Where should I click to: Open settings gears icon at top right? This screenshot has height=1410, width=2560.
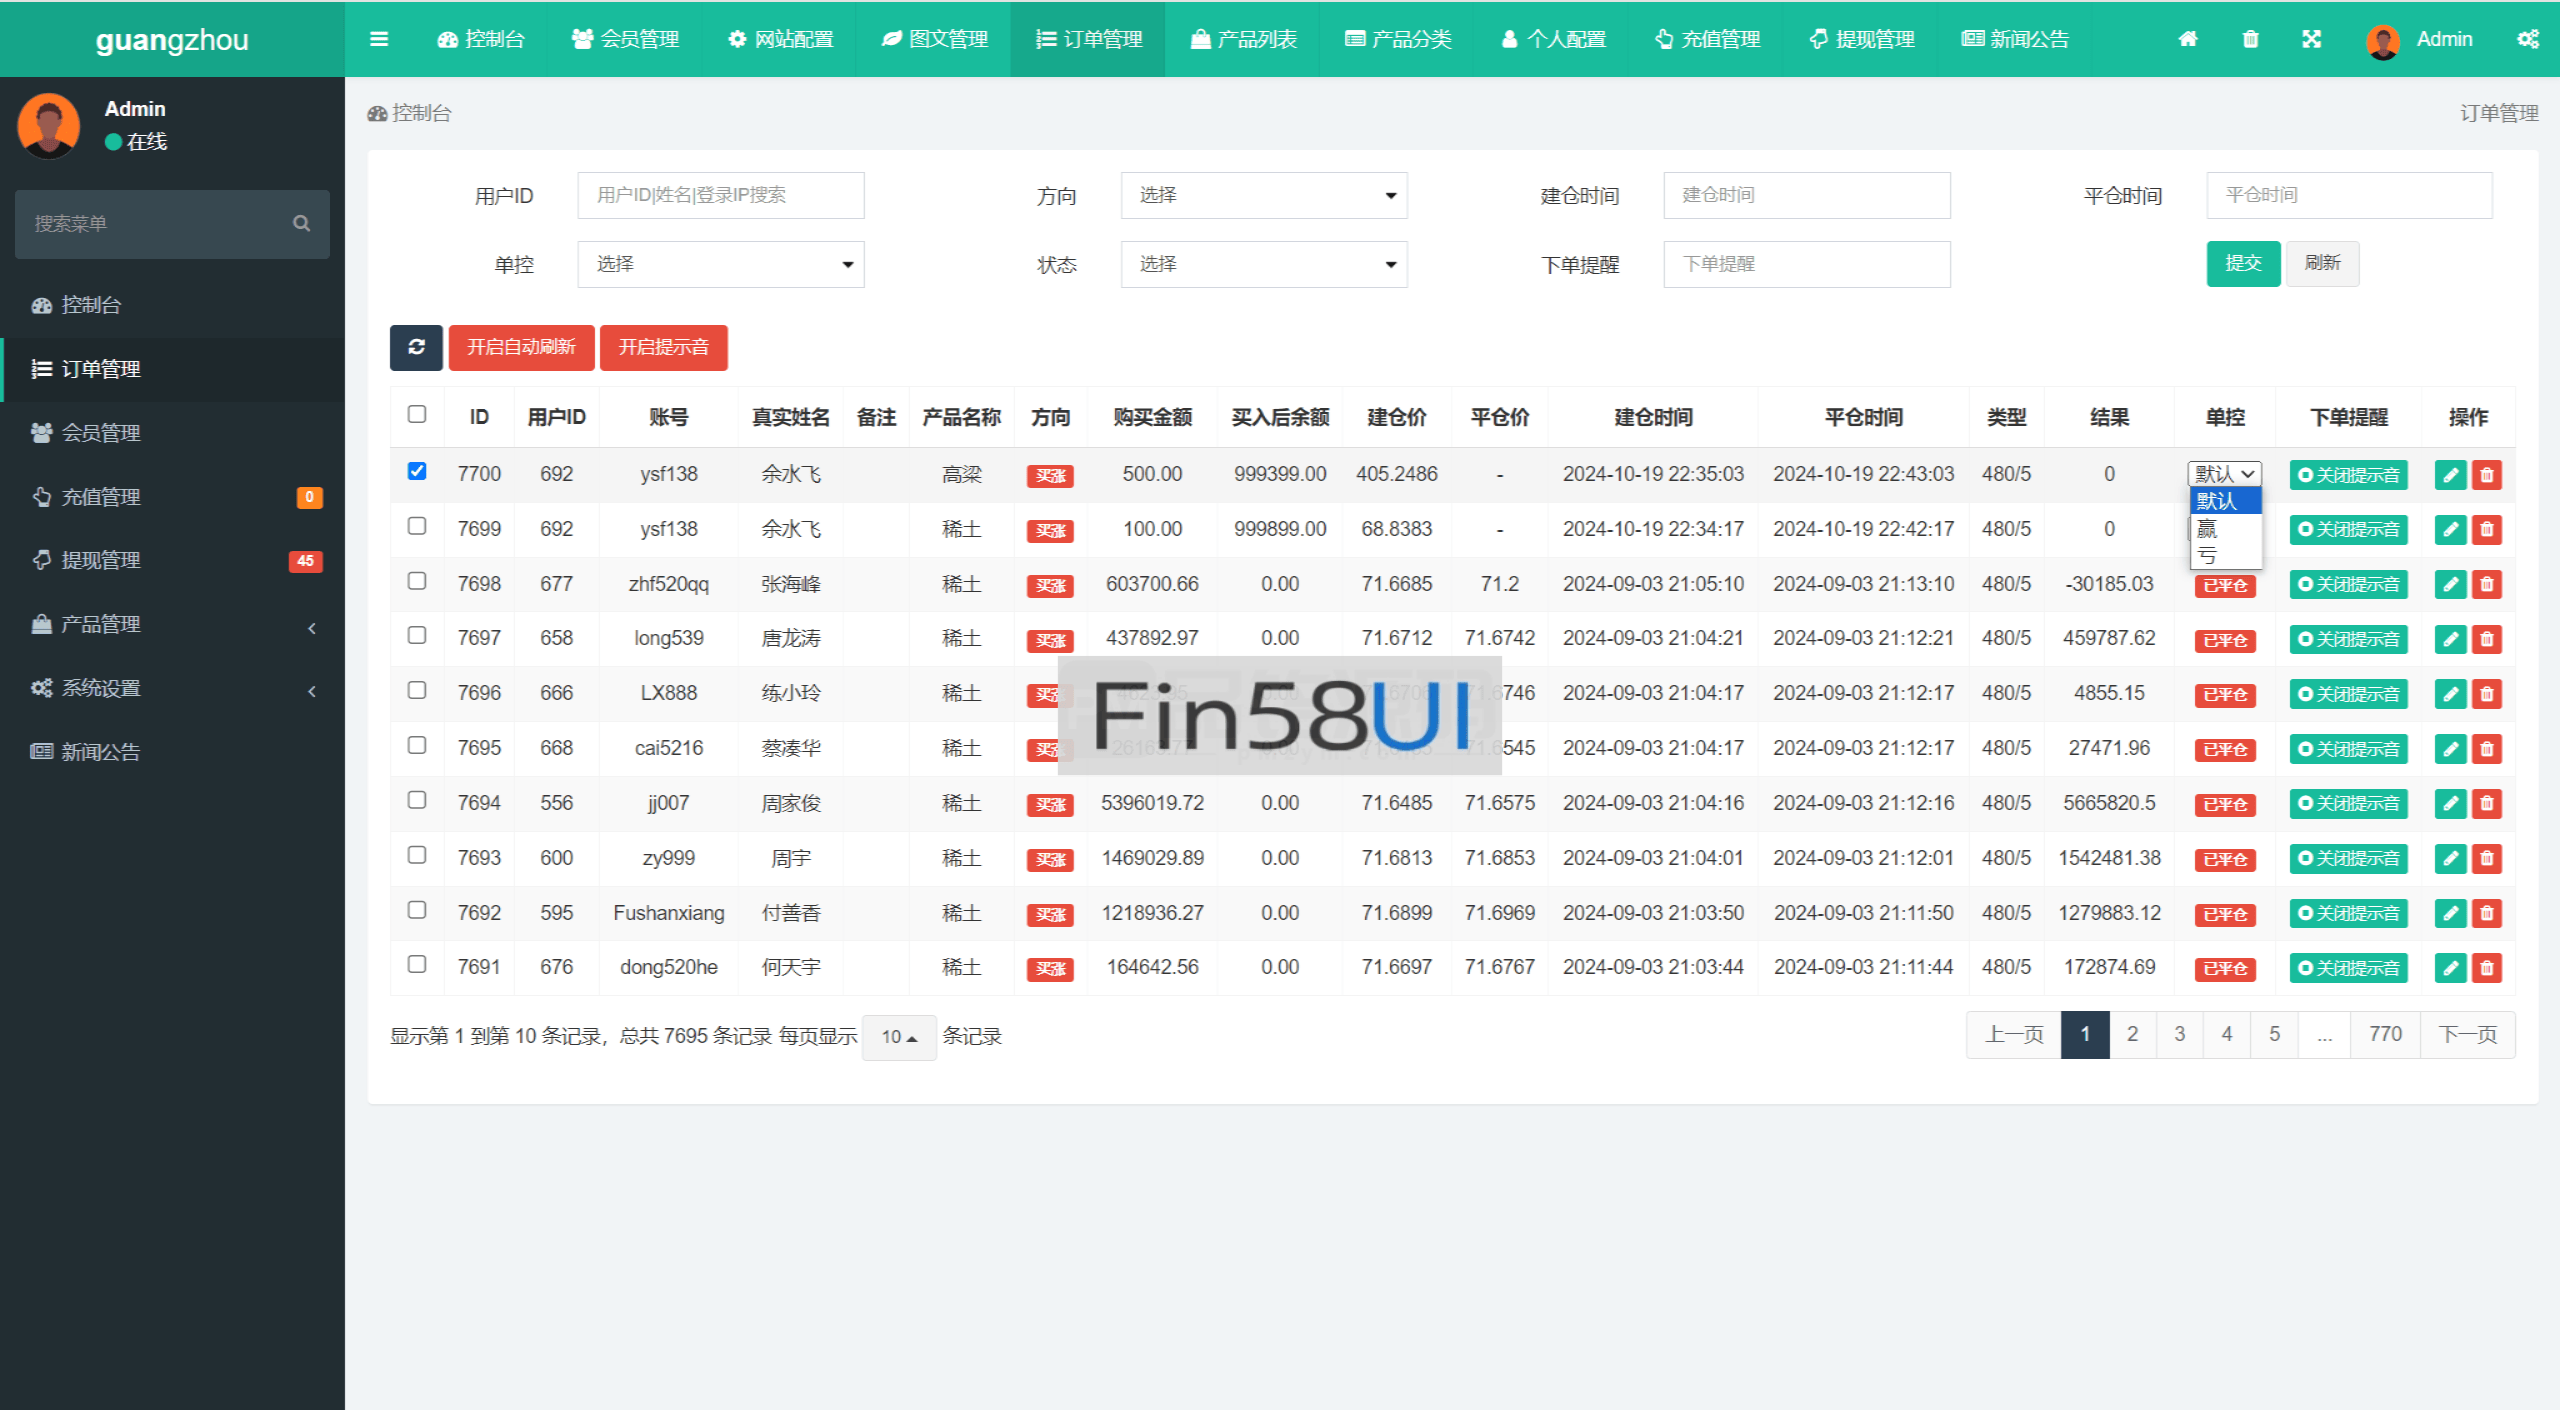click(x=2528, y=39)
